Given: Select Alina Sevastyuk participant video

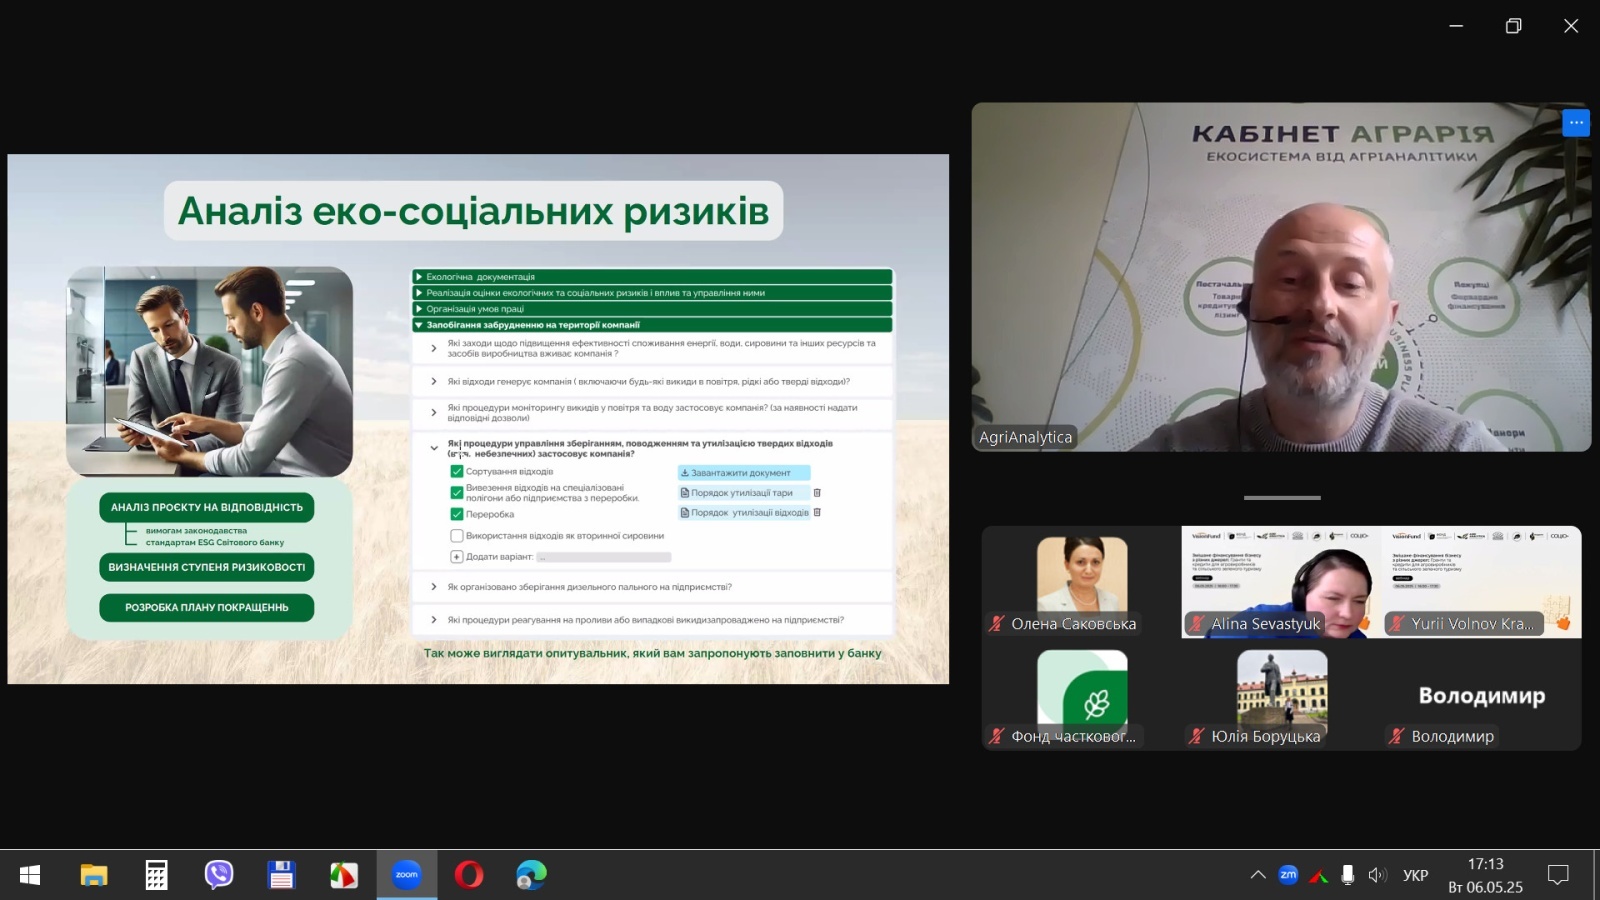Looking at the screenshot, I should [x=1281, y=582].
